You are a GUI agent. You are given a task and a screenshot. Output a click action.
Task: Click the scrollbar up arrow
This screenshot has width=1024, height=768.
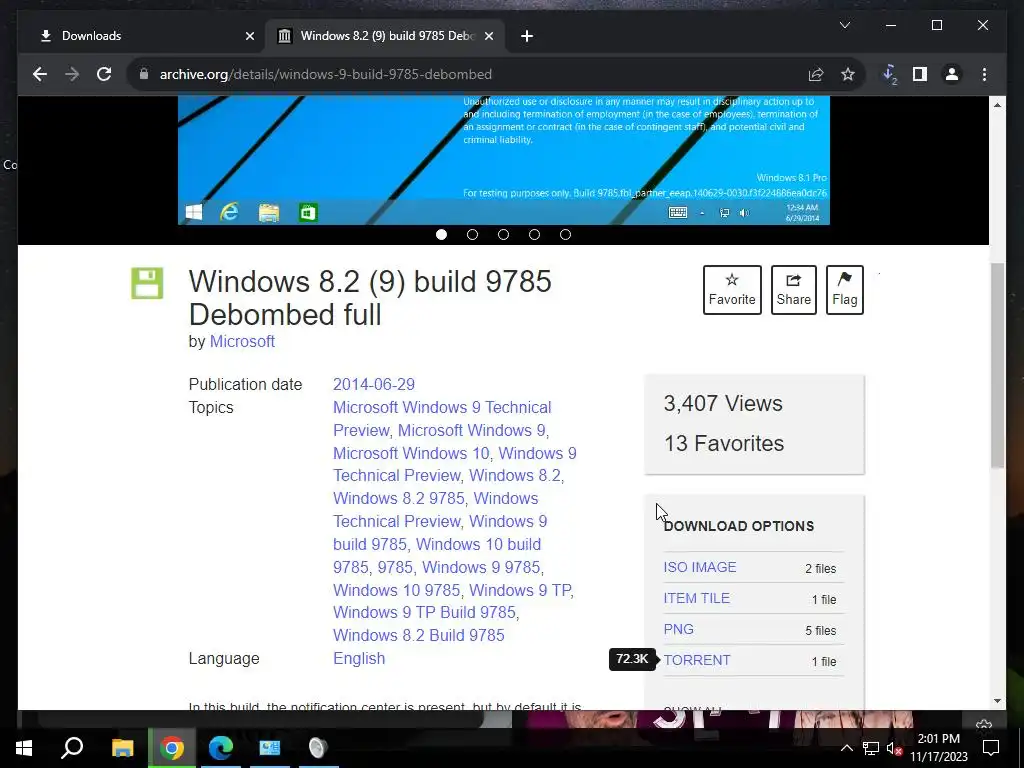[x=997, y=105]
